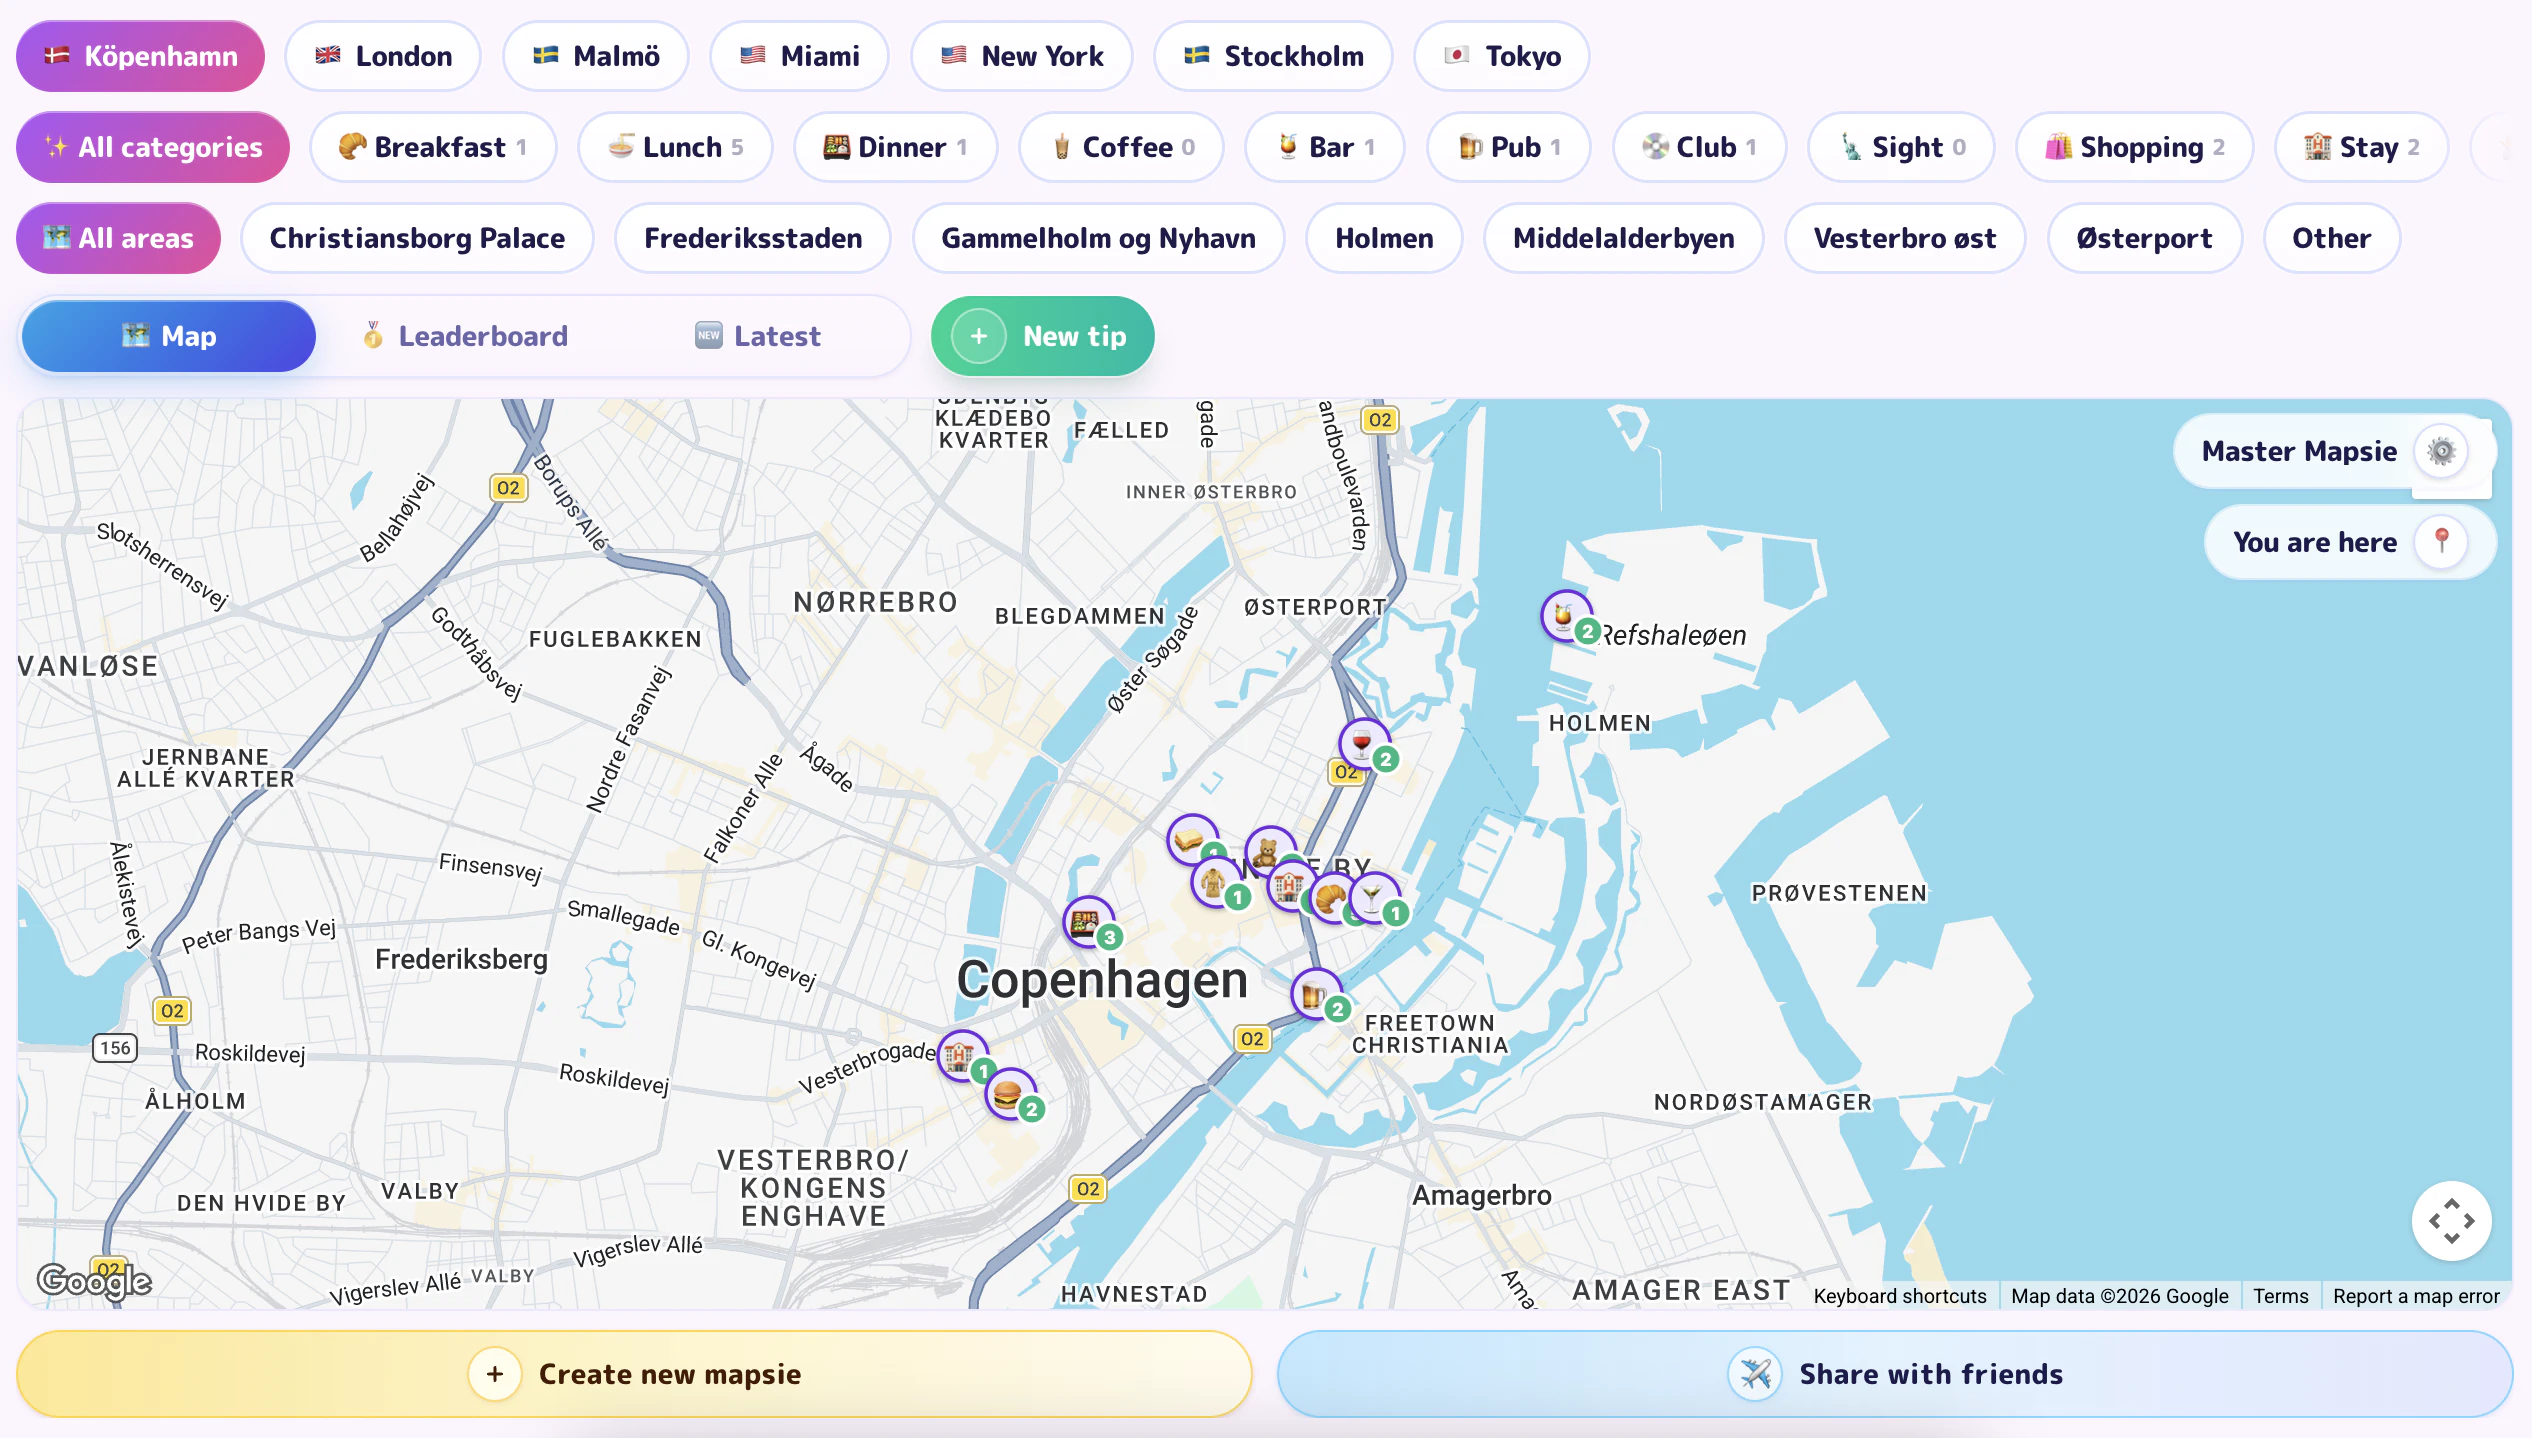
Task: Filter tips by Club
Action: (1699, 147)
